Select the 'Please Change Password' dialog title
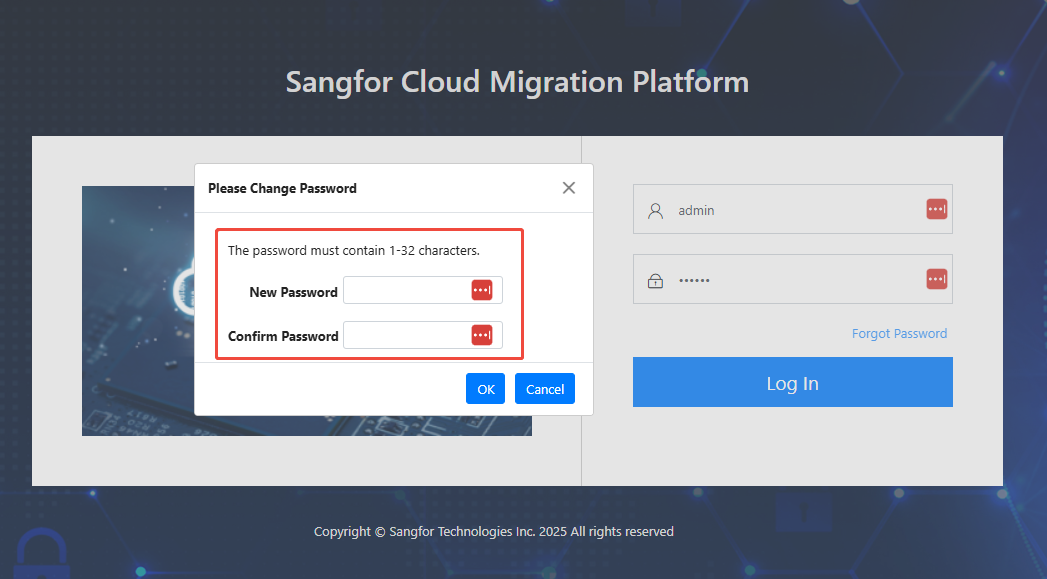1047x579 pixels. point(282,188)
